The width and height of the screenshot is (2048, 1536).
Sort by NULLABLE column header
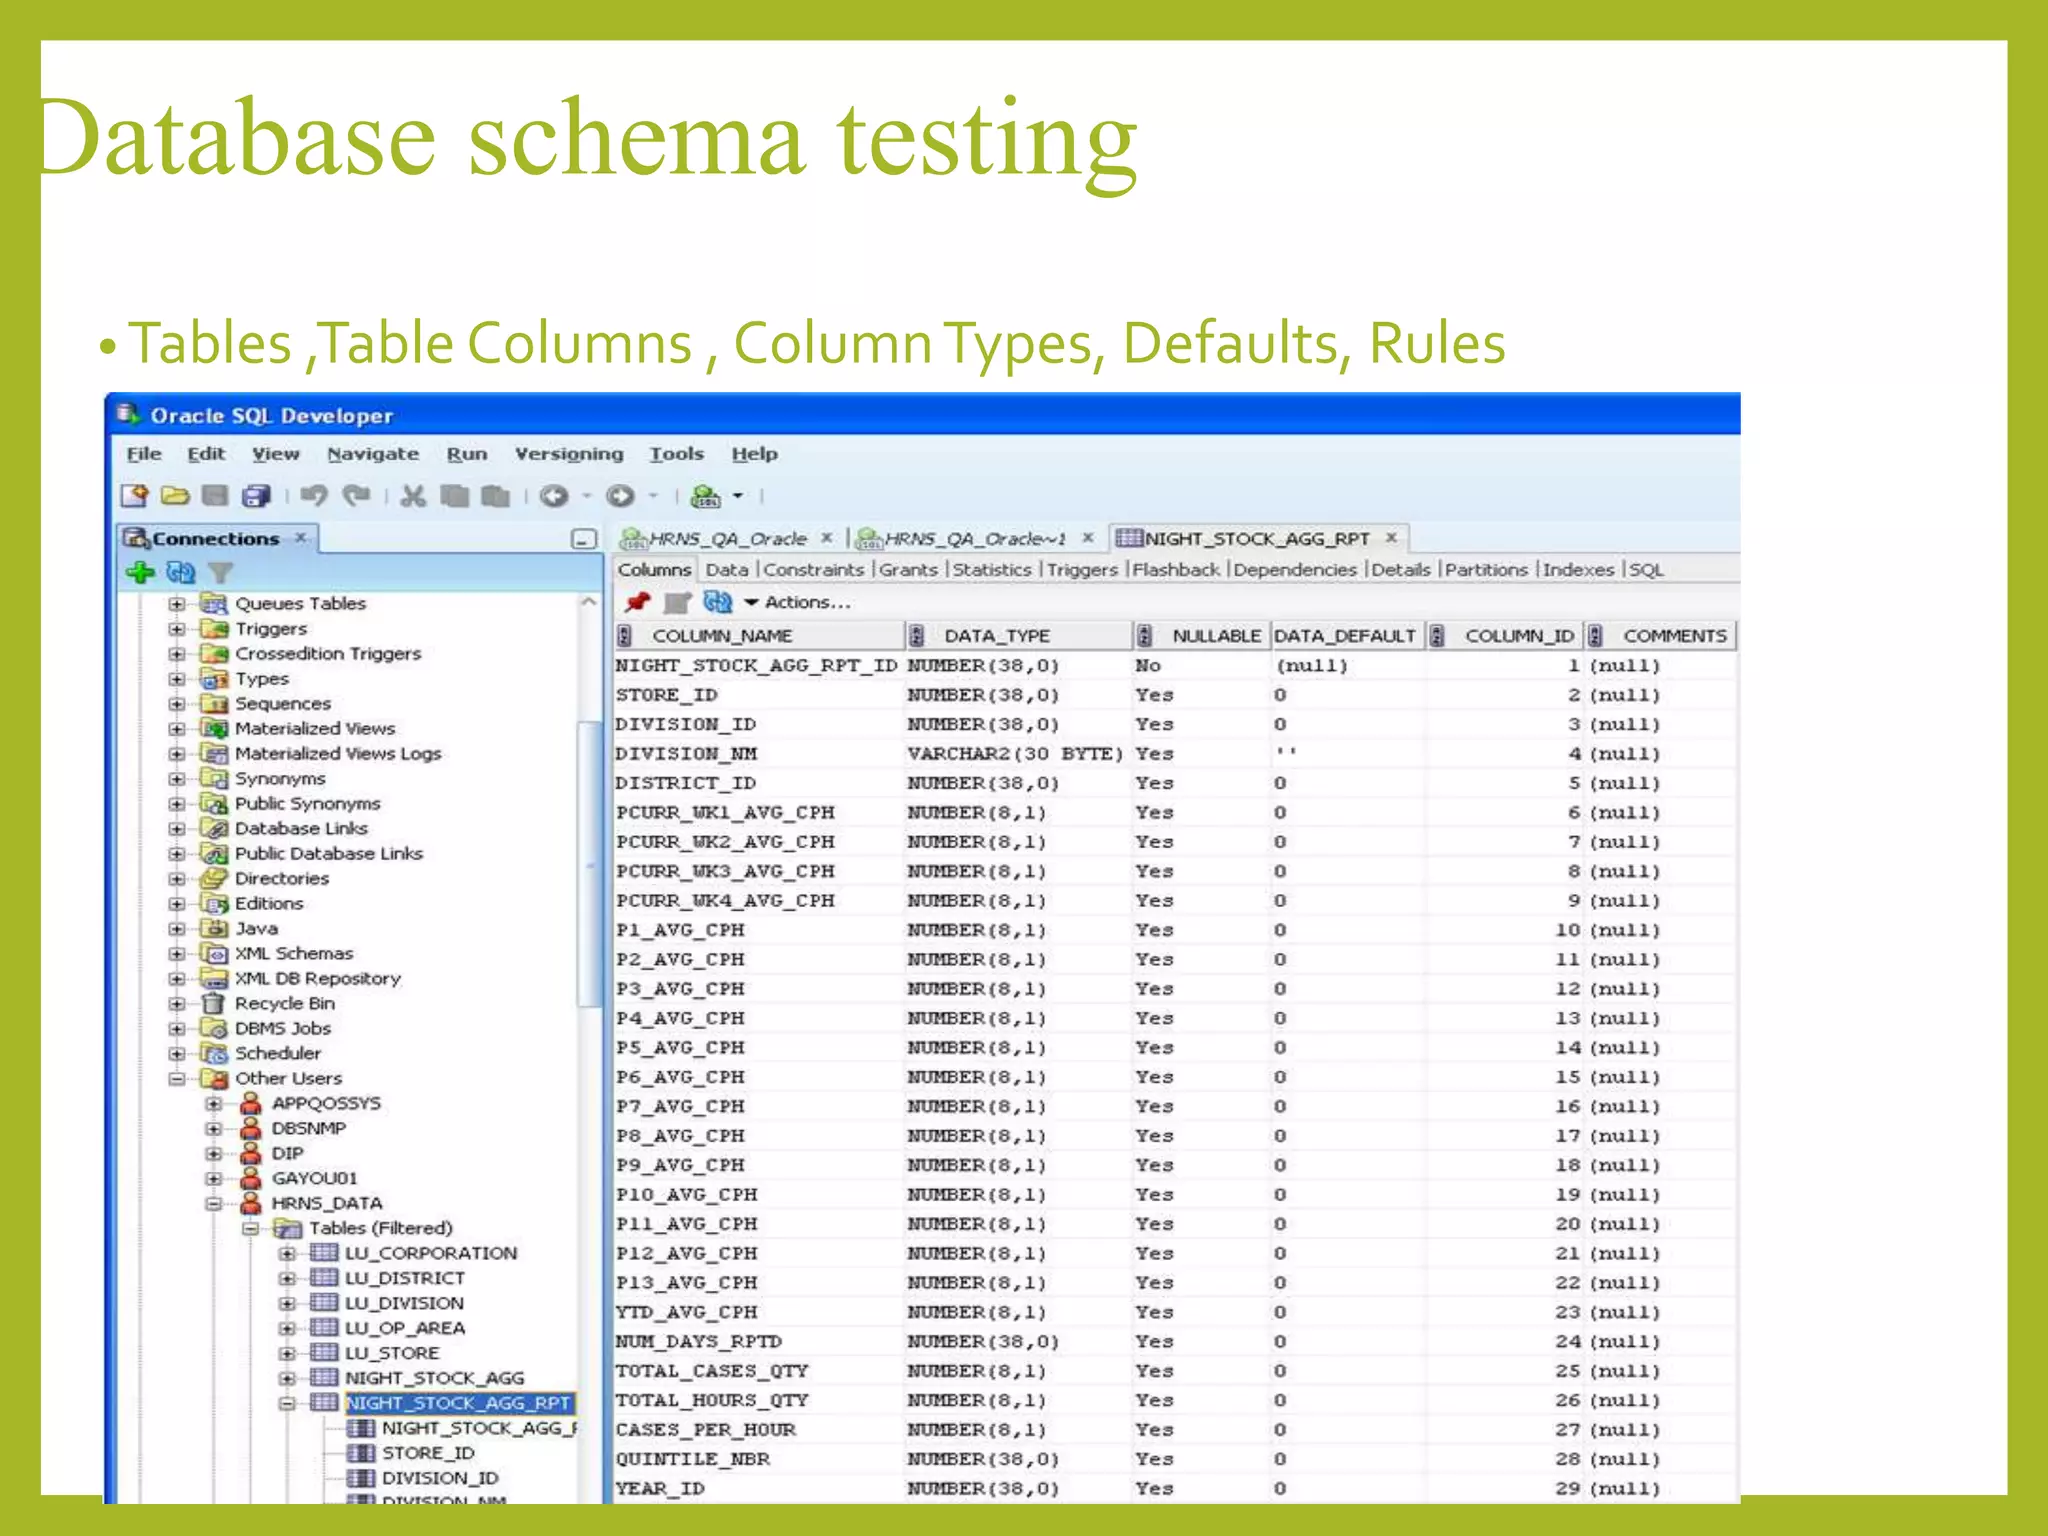pos(1201,636)
